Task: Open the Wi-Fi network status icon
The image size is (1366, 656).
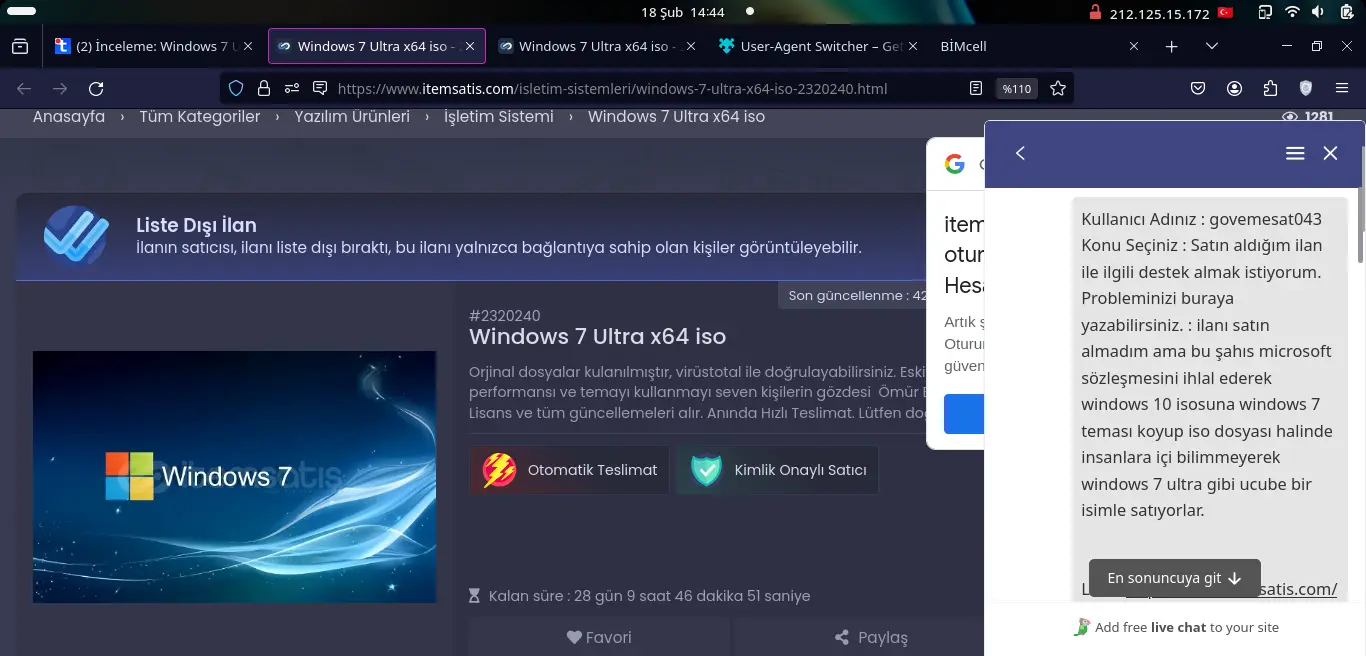Action: pyautogui.click(x=1292, y=13)
